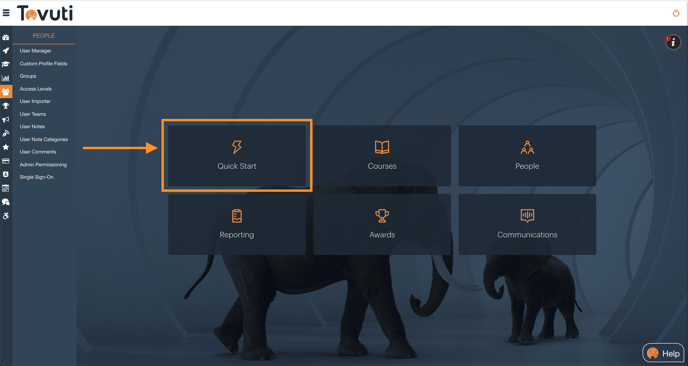Select the highlighted People sidebar icon
This screenshot has width=688, height=366.
pos(6,92)
